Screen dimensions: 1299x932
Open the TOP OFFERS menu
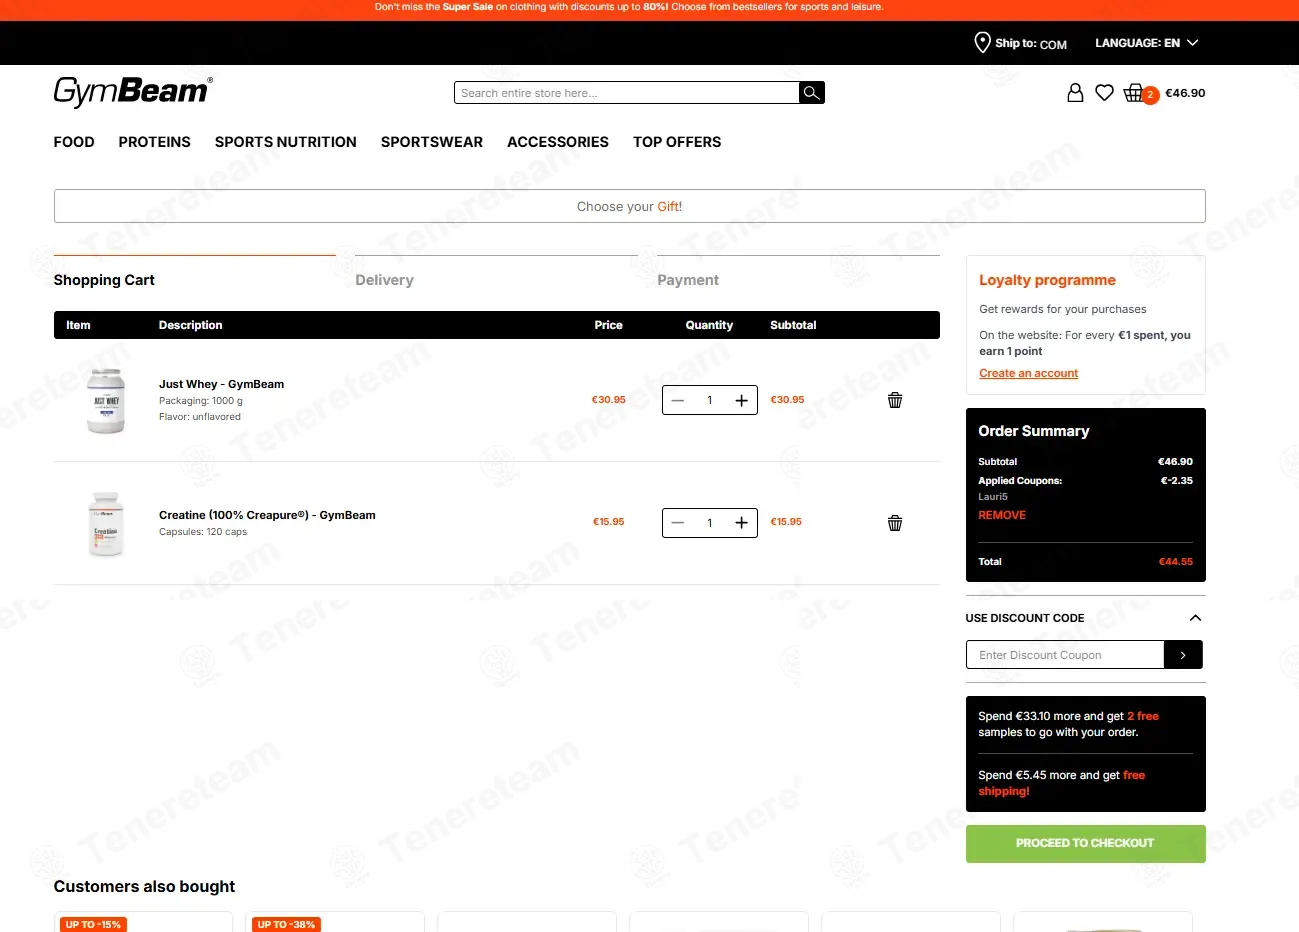point(677,142)
